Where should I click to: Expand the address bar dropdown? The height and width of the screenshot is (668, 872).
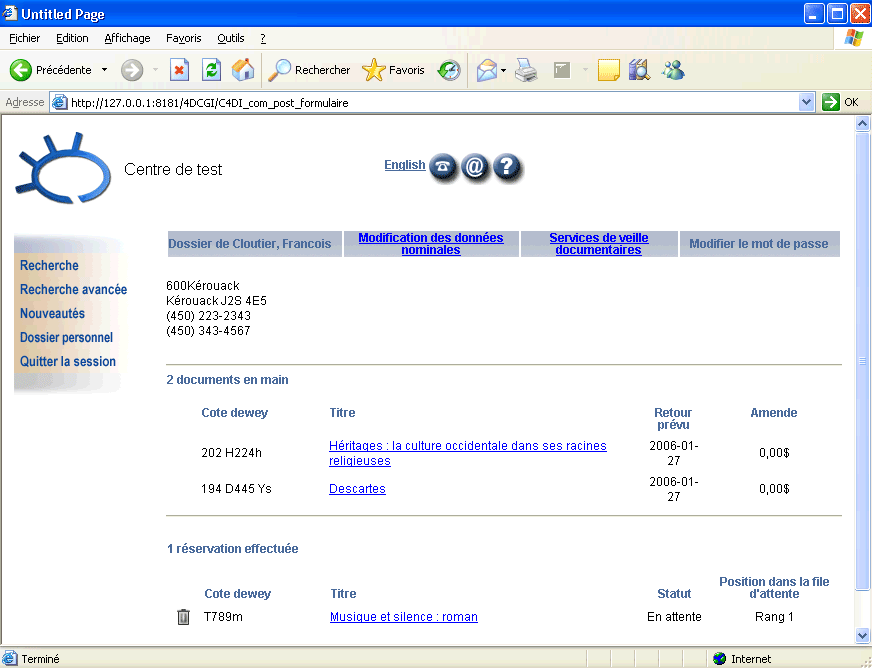tap(807, 102)
